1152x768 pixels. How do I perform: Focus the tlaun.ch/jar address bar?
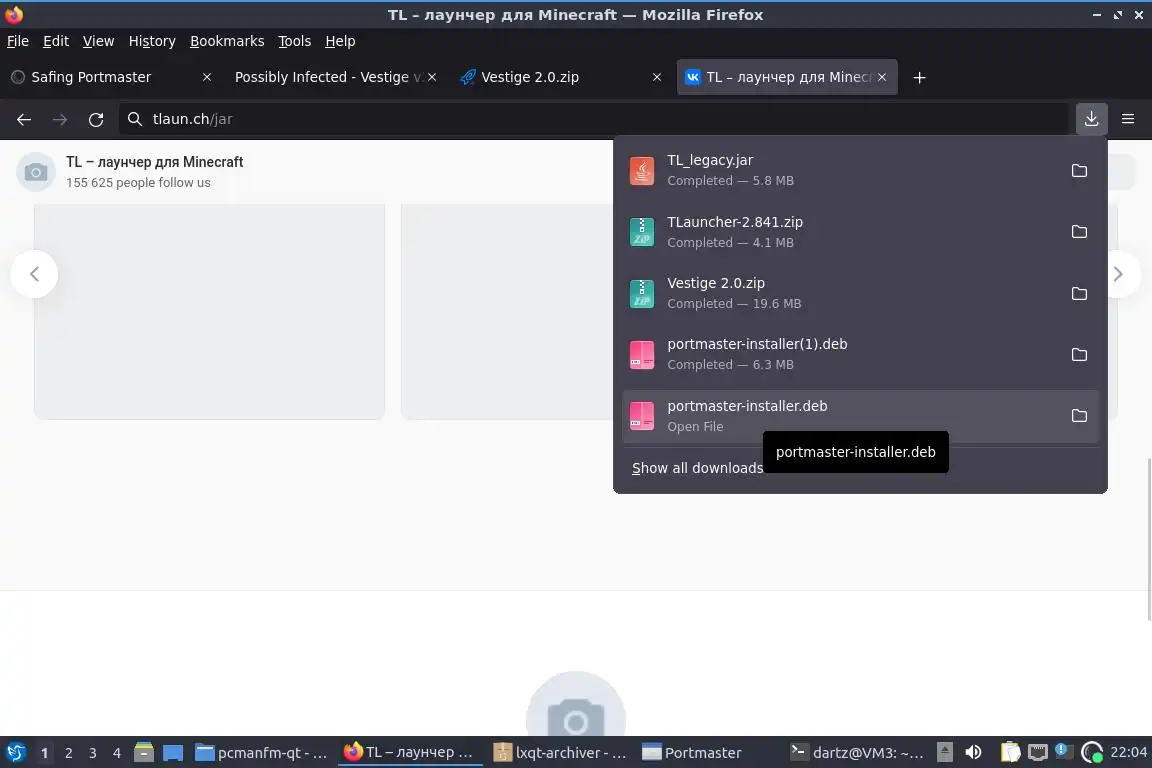(x=594, y=119)
